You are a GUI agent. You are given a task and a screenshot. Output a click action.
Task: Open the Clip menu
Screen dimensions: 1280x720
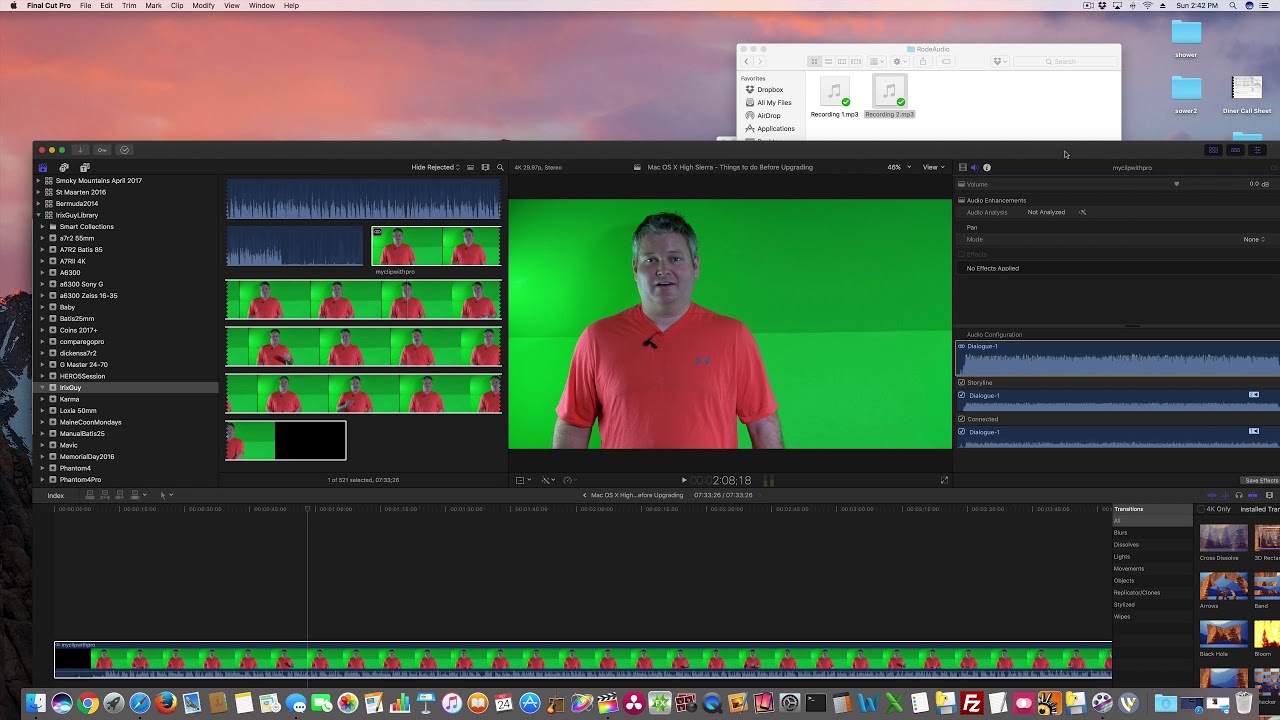[x=177, y=6]
